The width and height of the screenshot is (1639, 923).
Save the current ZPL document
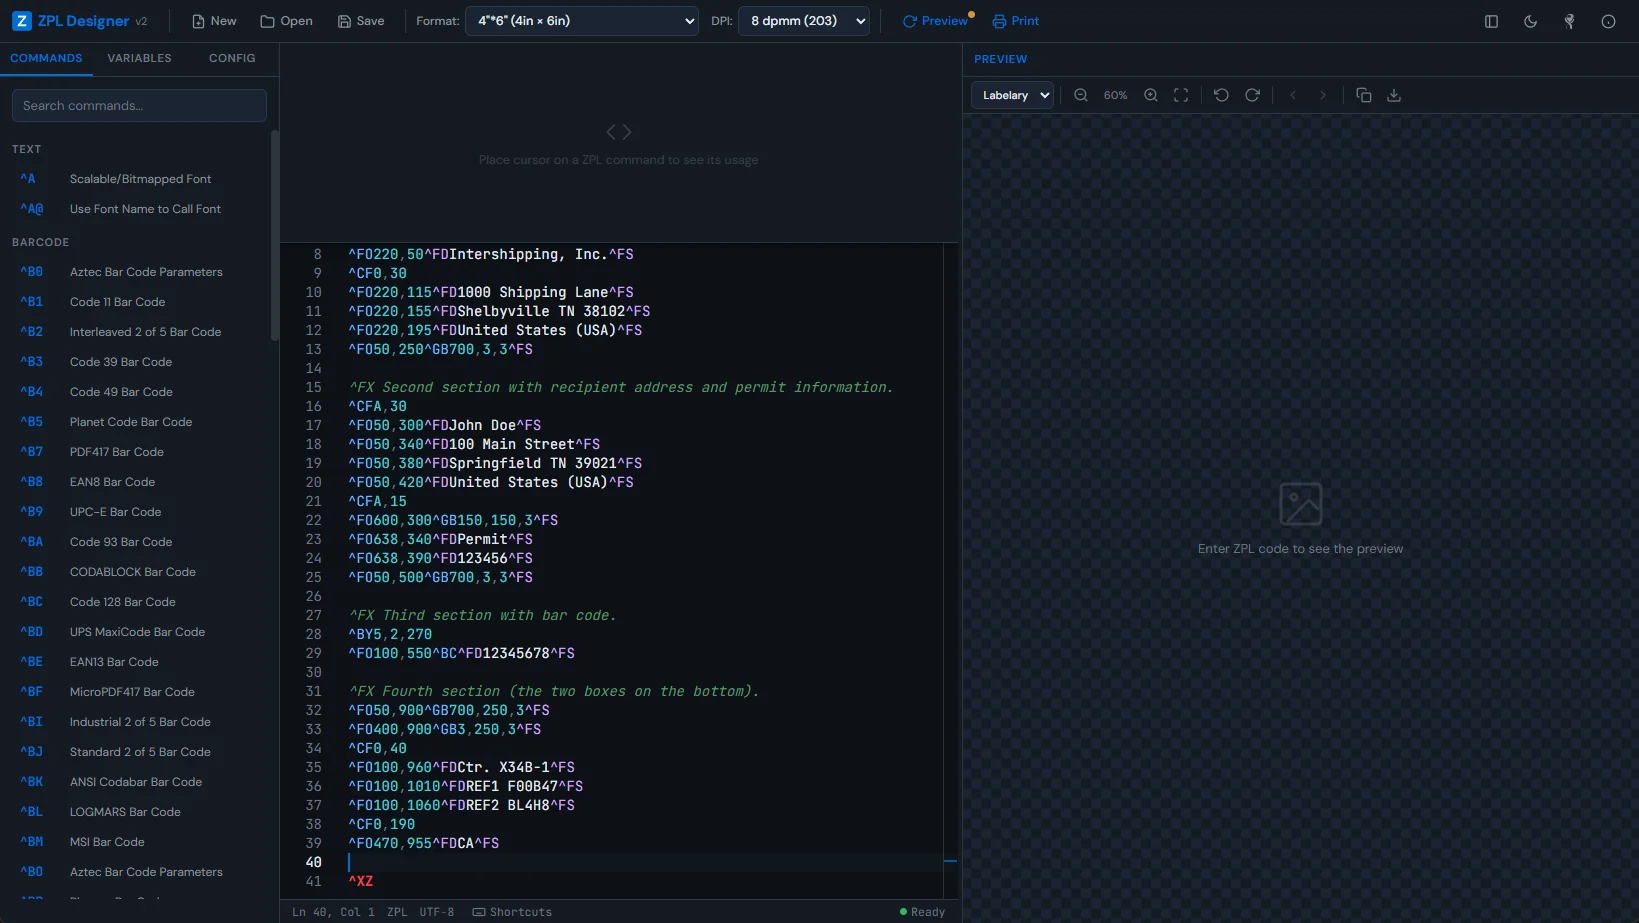point(361,20)
